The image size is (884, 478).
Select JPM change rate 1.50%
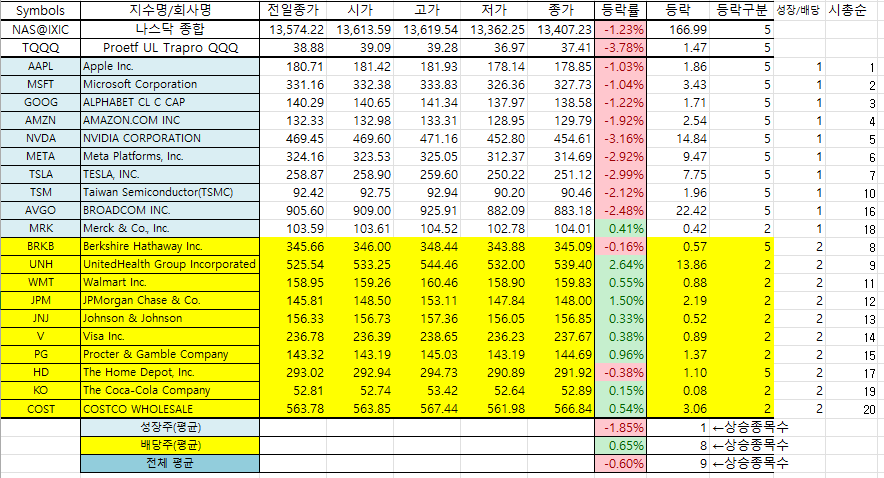[620, 301]
